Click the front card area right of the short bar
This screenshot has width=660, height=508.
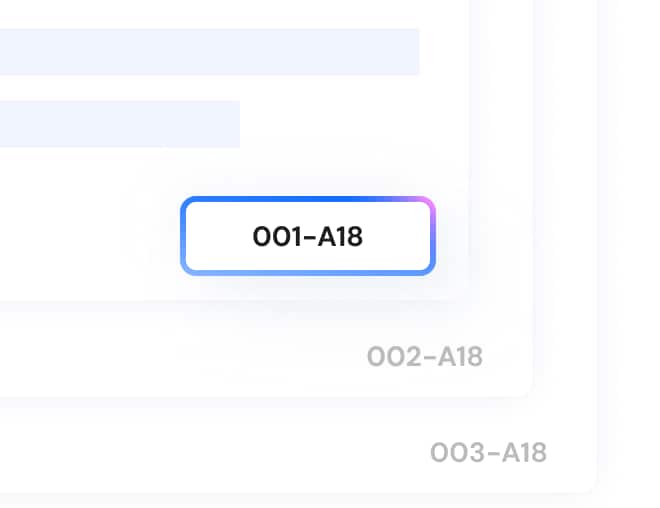coord(350,123)
